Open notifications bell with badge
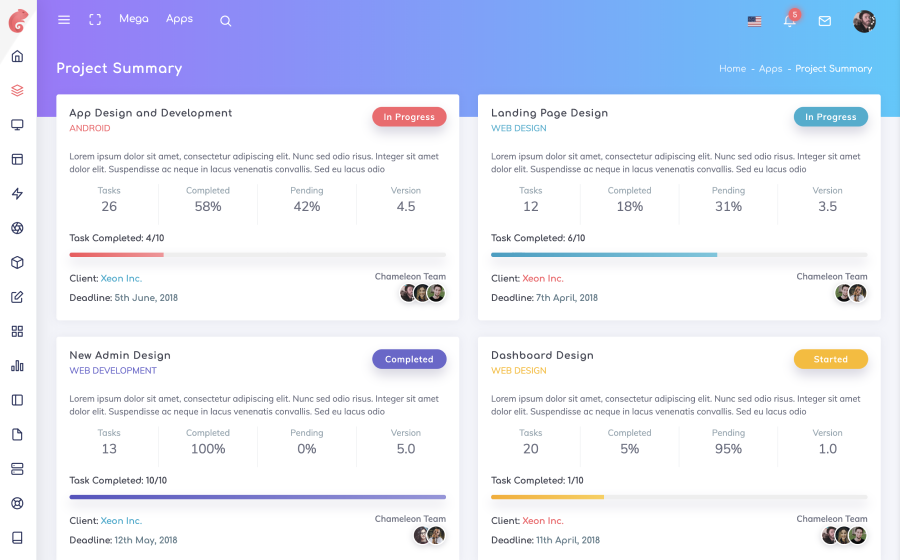The image size is (900, 560). (790, 20)
